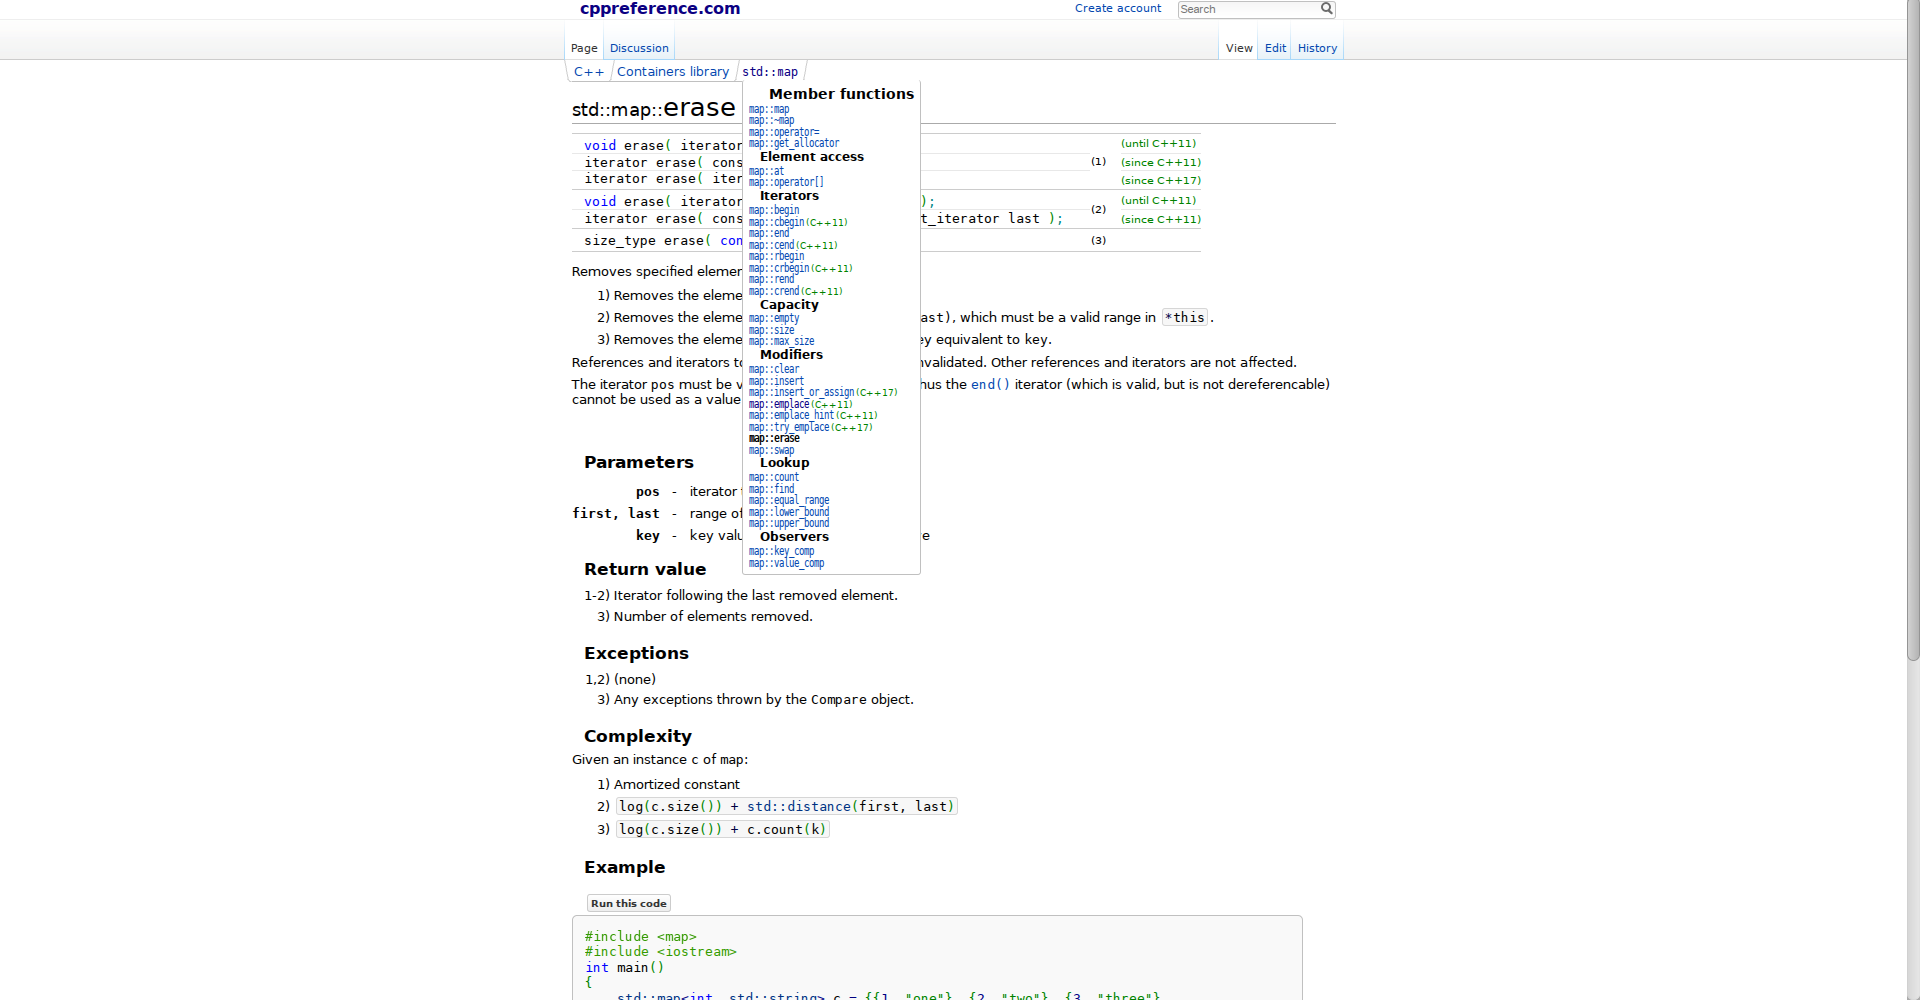
Task: Open map::rend menu entry
Action: click(x=771, y=279)
